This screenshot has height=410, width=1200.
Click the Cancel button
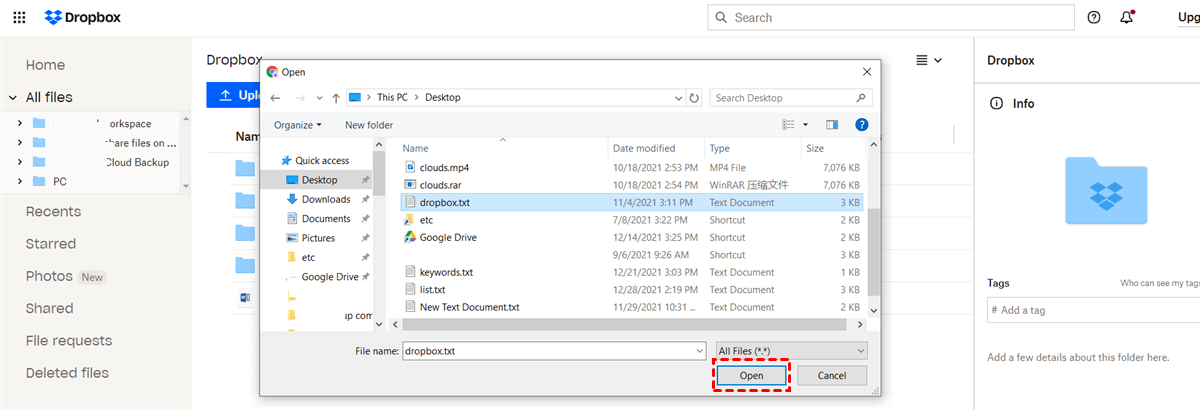(831, 376)
